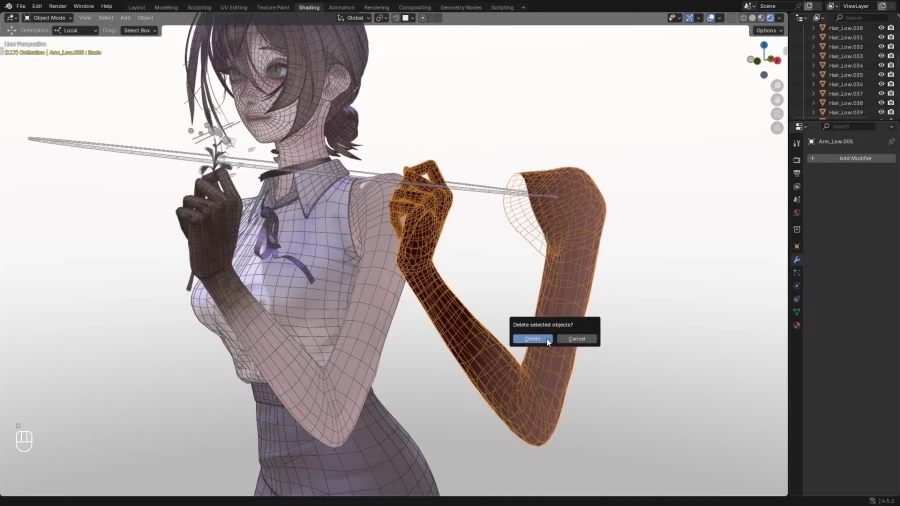Viewport: 900px width, 506px height.
Task: Switch to the Modeling workspace tab
Action: click(166, 7)
